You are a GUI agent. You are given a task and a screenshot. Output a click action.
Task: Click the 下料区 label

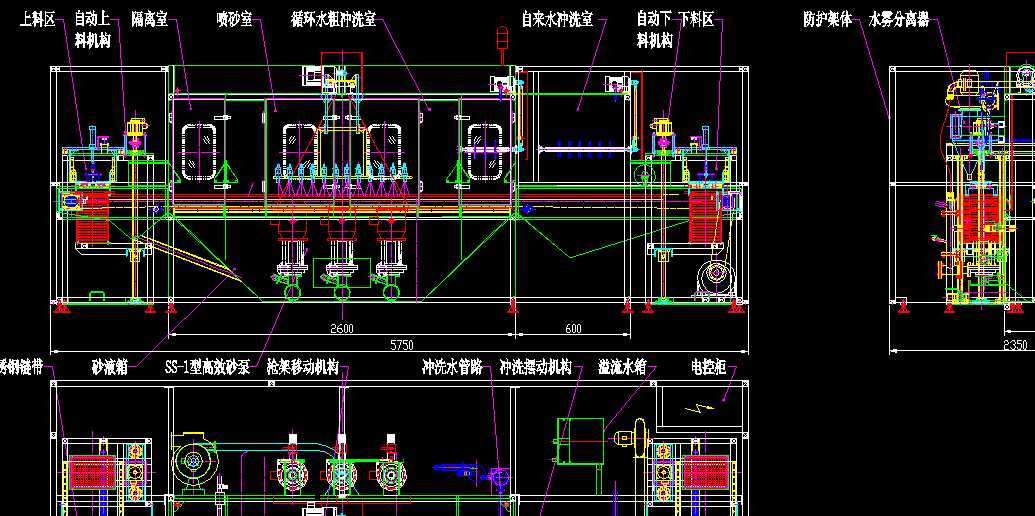[x=697, y=20]
